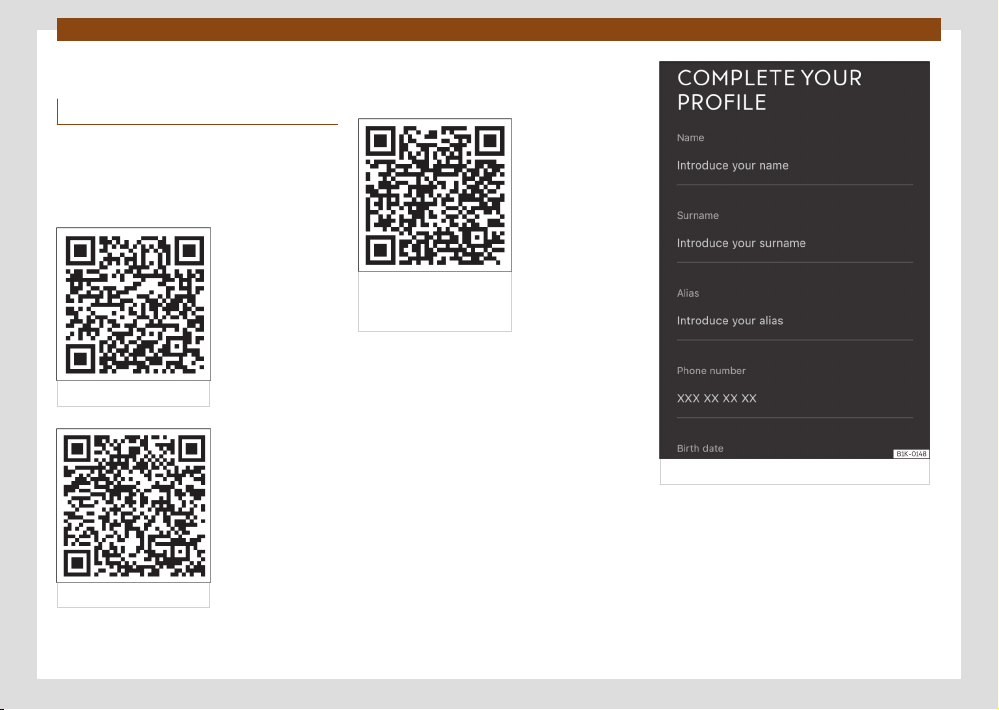Click the QR code next to the profile form

(x=435, y=195)
